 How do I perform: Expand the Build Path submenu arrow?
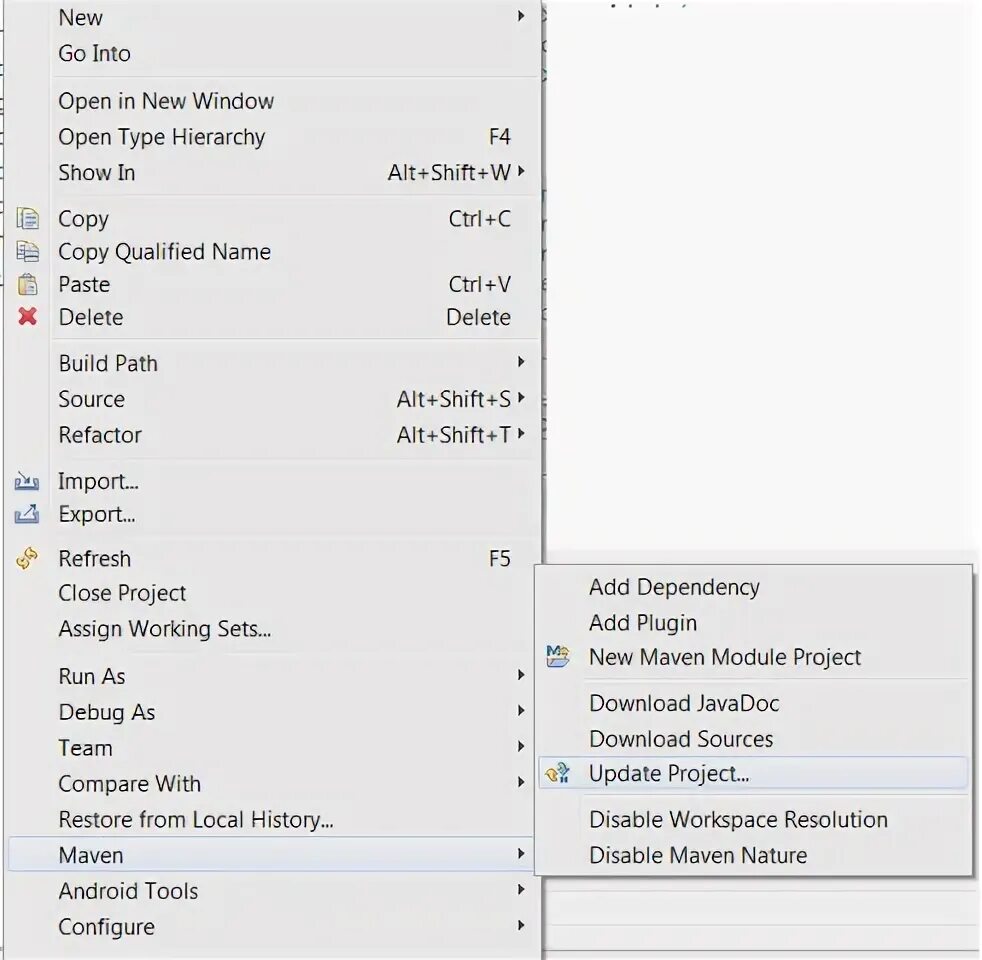(520, 362)
